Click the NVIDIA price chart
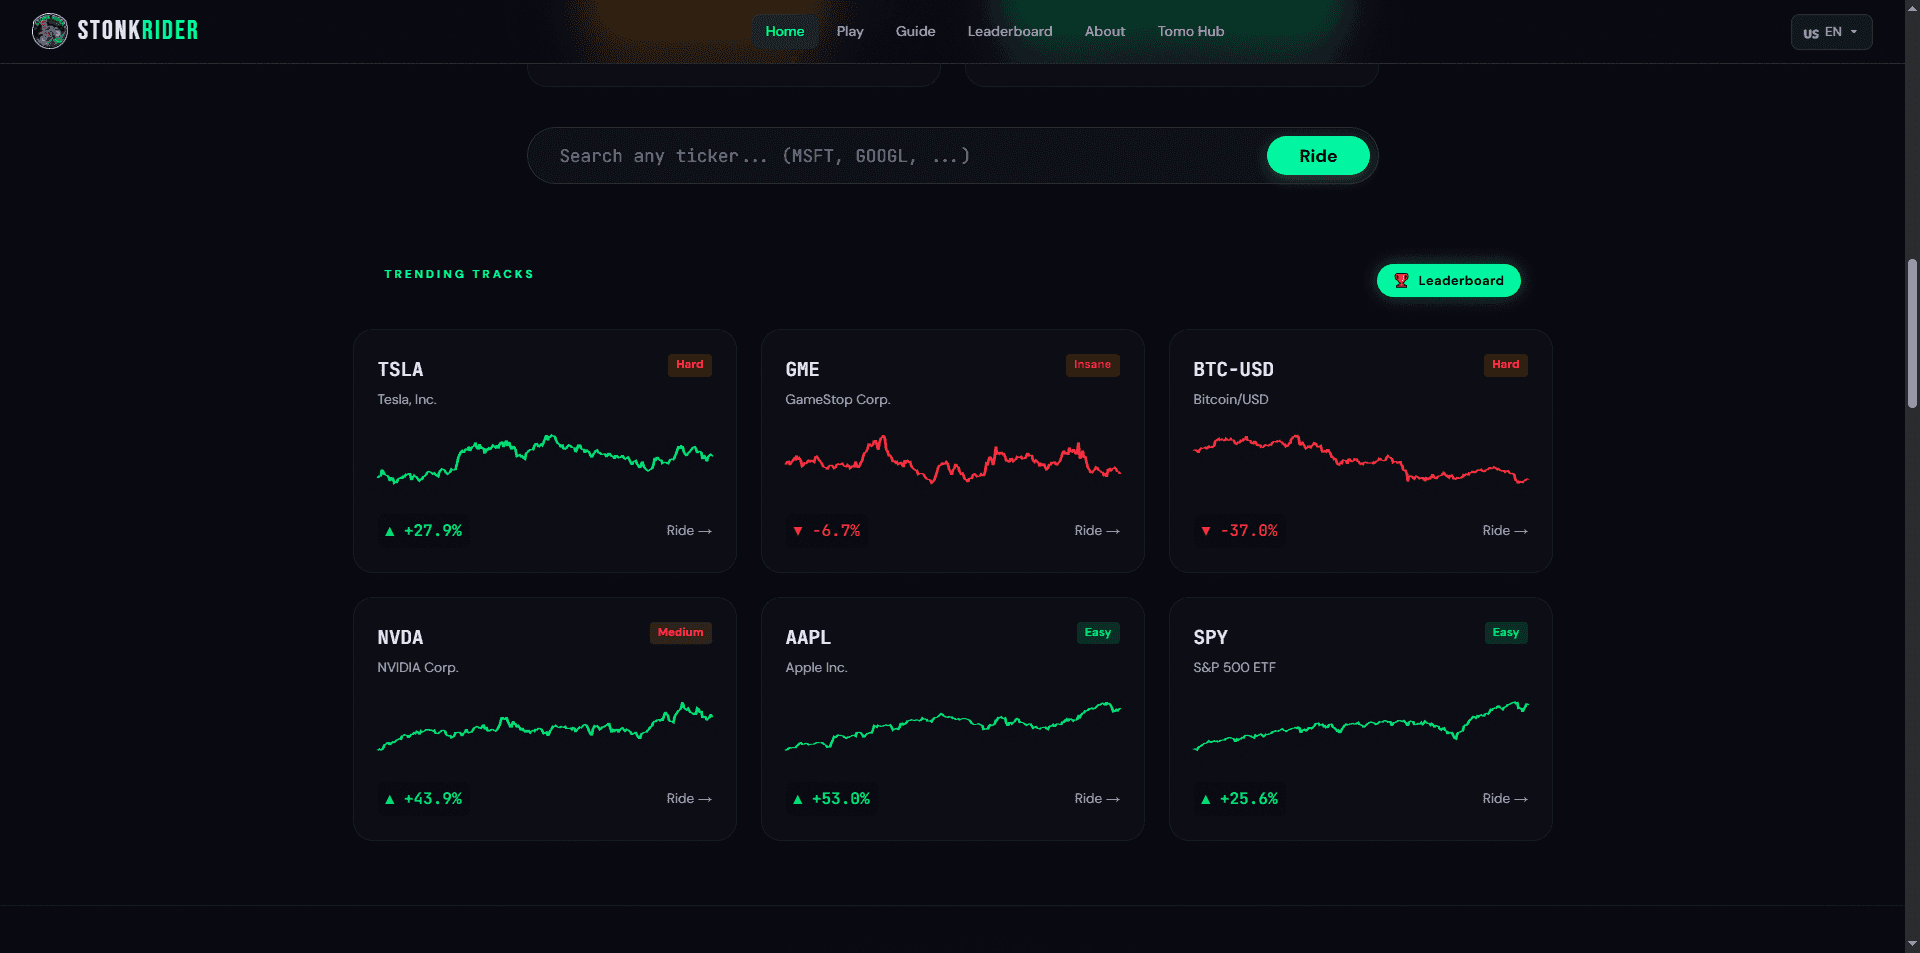 (x=545, y=726)
